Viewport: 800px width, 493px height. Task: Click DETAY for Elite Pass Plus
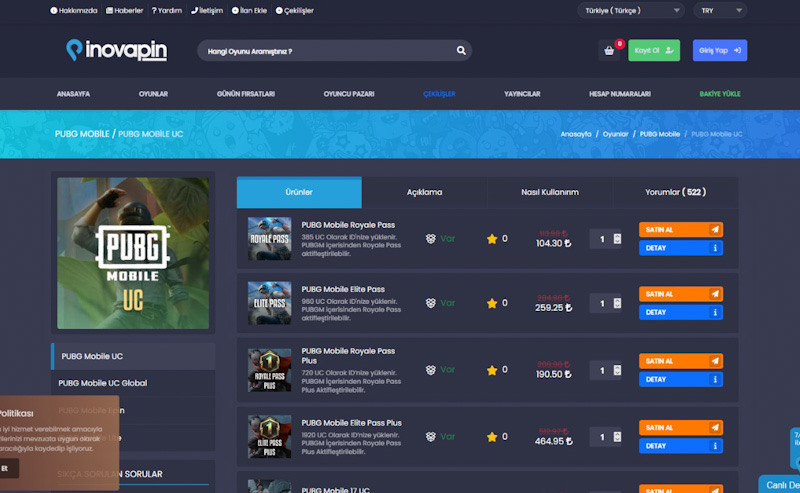pos(681,446)
